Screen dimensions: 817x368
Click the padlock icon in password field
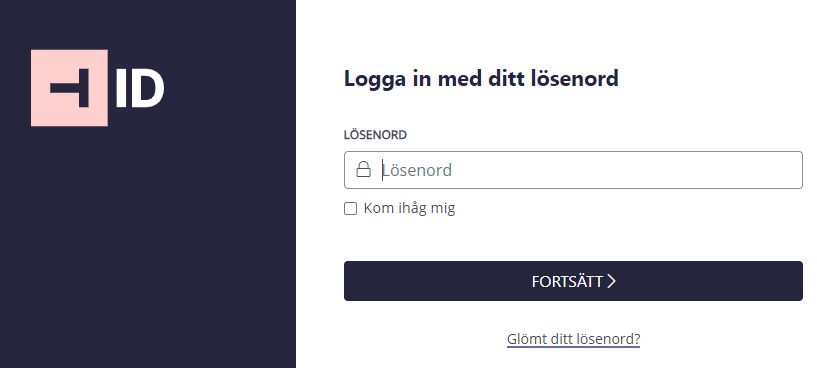pyautogui.click(x=363, y=169)
